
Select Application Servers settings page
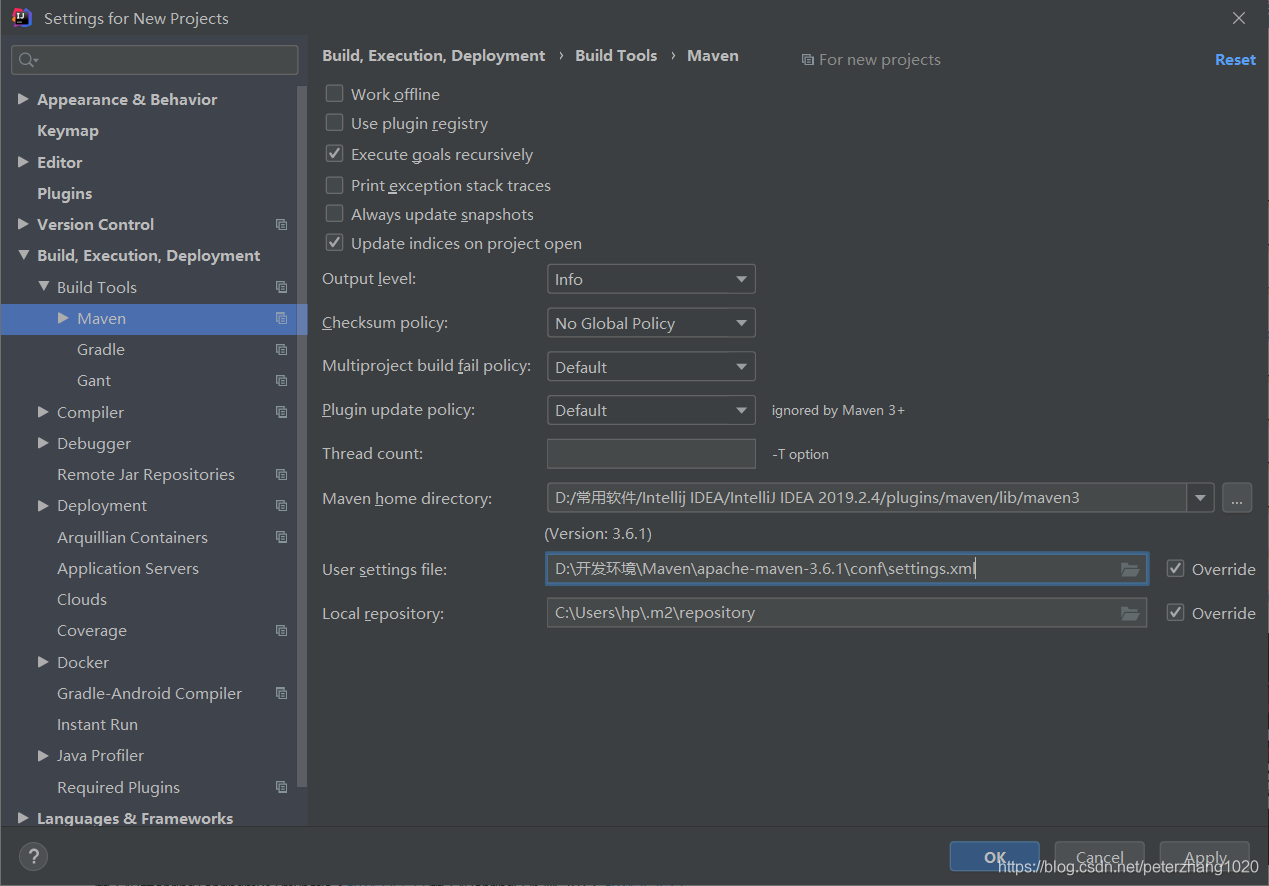[x=128, y=568]
